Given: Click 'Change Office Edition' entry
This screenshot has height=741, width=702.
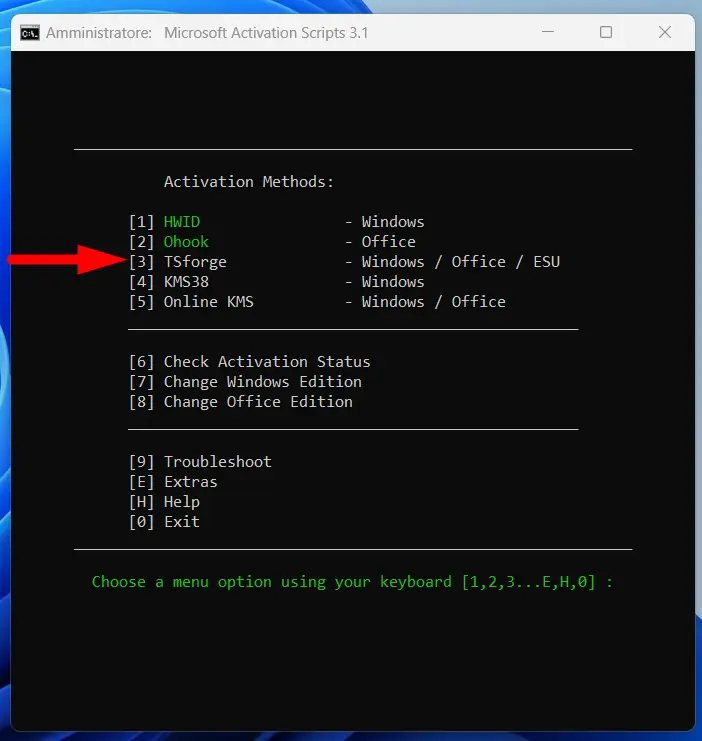Looking at the screenshot, I should (258, 402).
